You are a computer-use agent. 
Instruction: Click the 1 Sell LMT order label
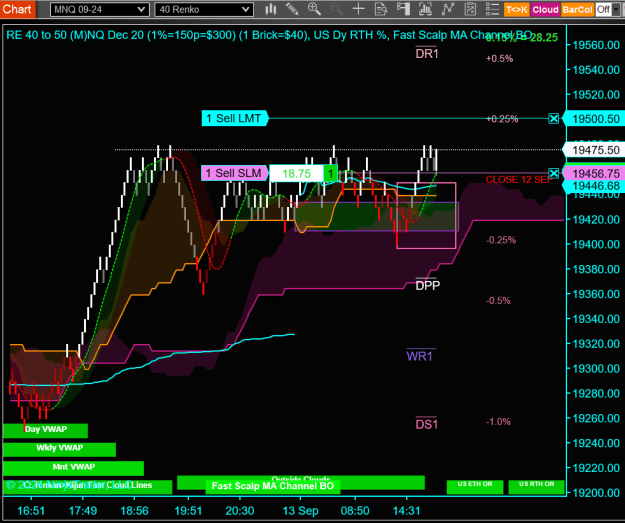point(234,118)
